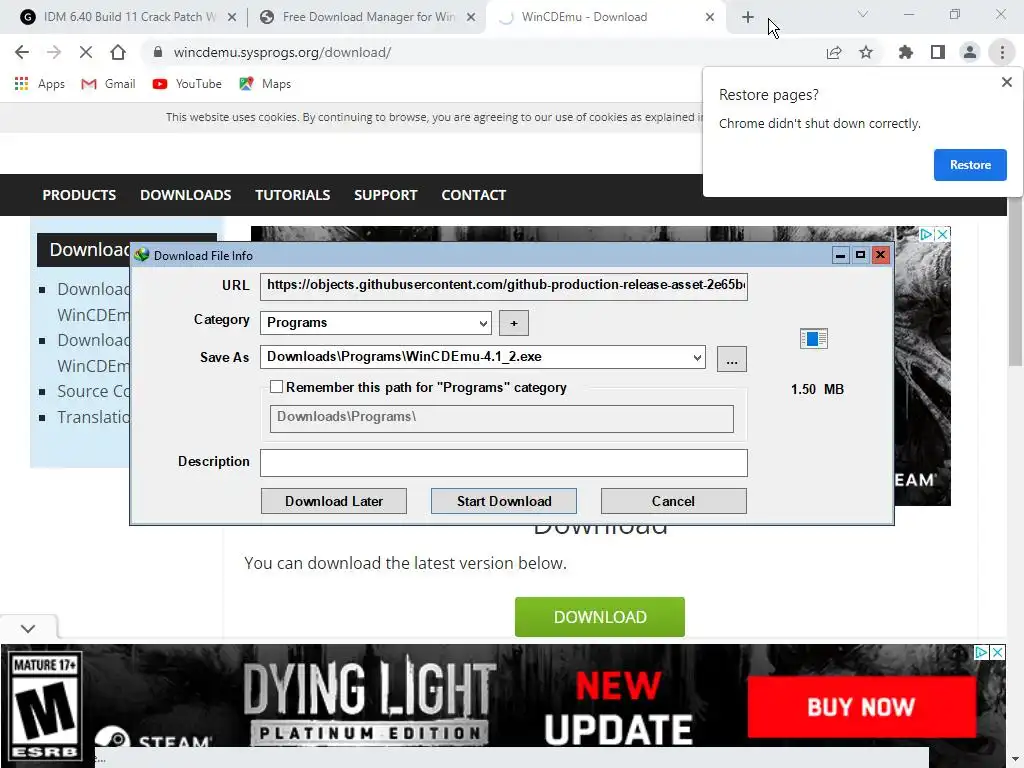1024x768 pixels.
Task: Open the Extensions puzzle icon
Action: click(906, 52)
